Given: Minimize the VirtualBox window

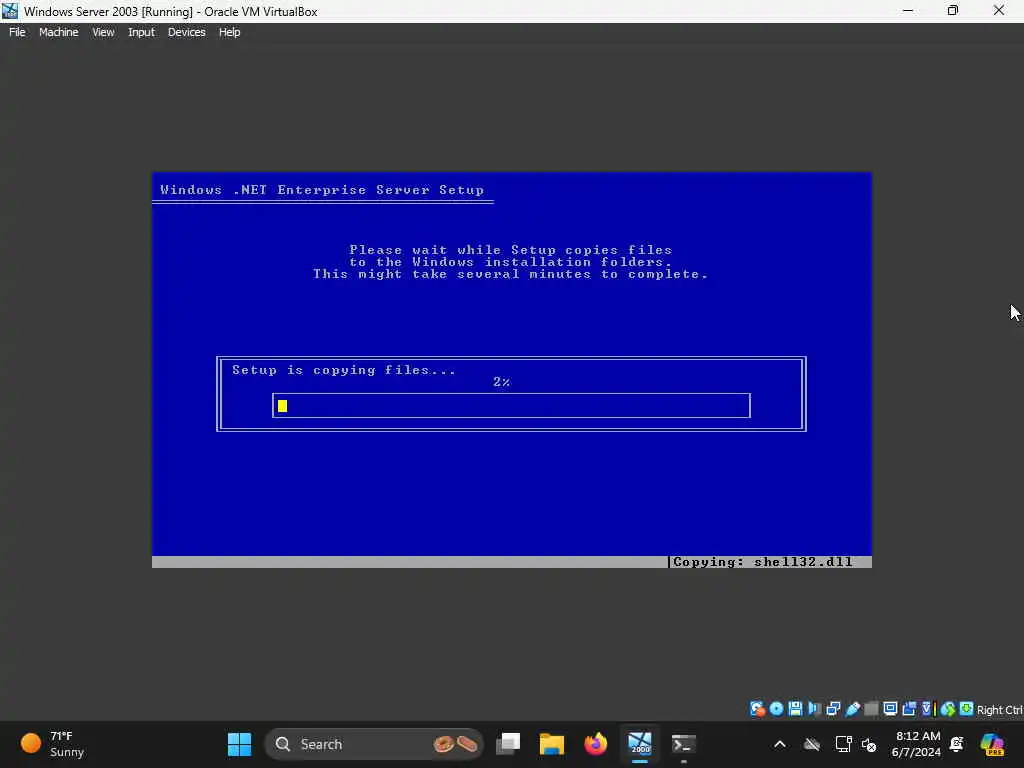Looking at the screenshot, I should tap(908, 11).
